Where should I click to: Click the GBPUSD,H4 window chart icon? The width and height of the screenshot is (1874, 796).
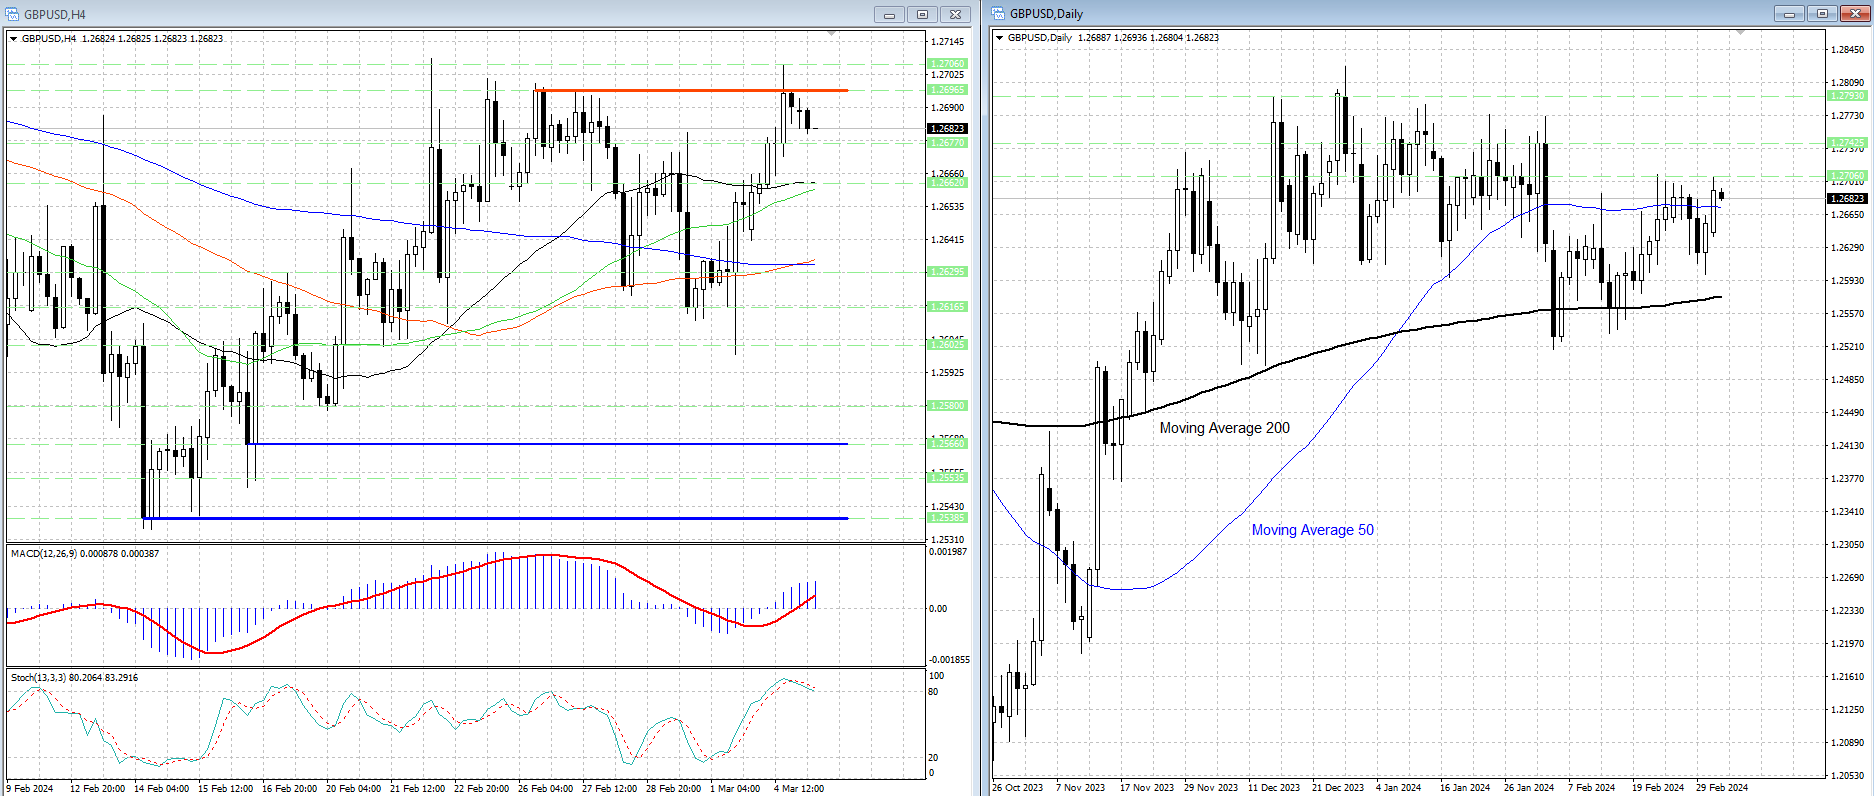(12, 14)
